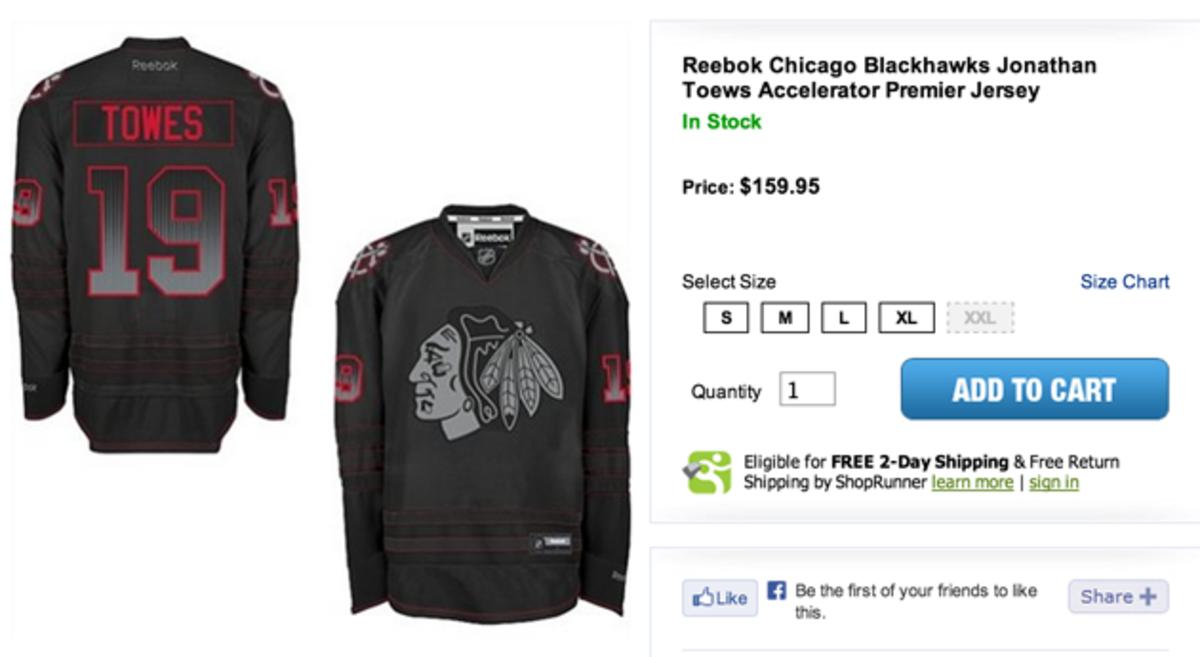Focus the Quantity input field

coord(807,389)
